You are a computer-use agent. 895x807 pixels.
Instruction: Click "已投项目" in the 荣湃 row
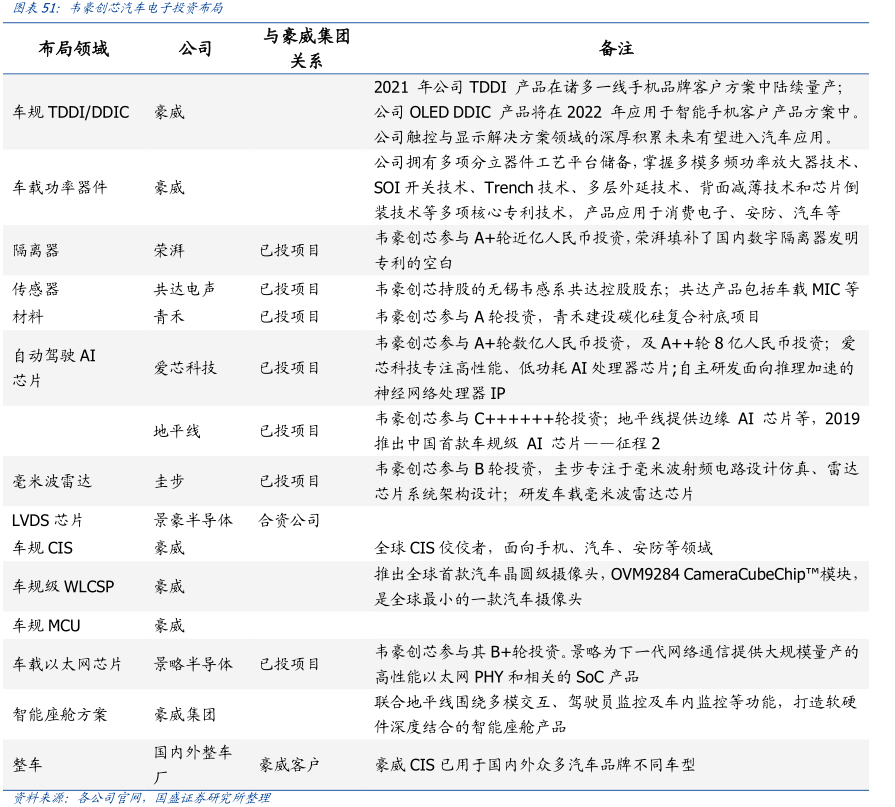(289, 250)
